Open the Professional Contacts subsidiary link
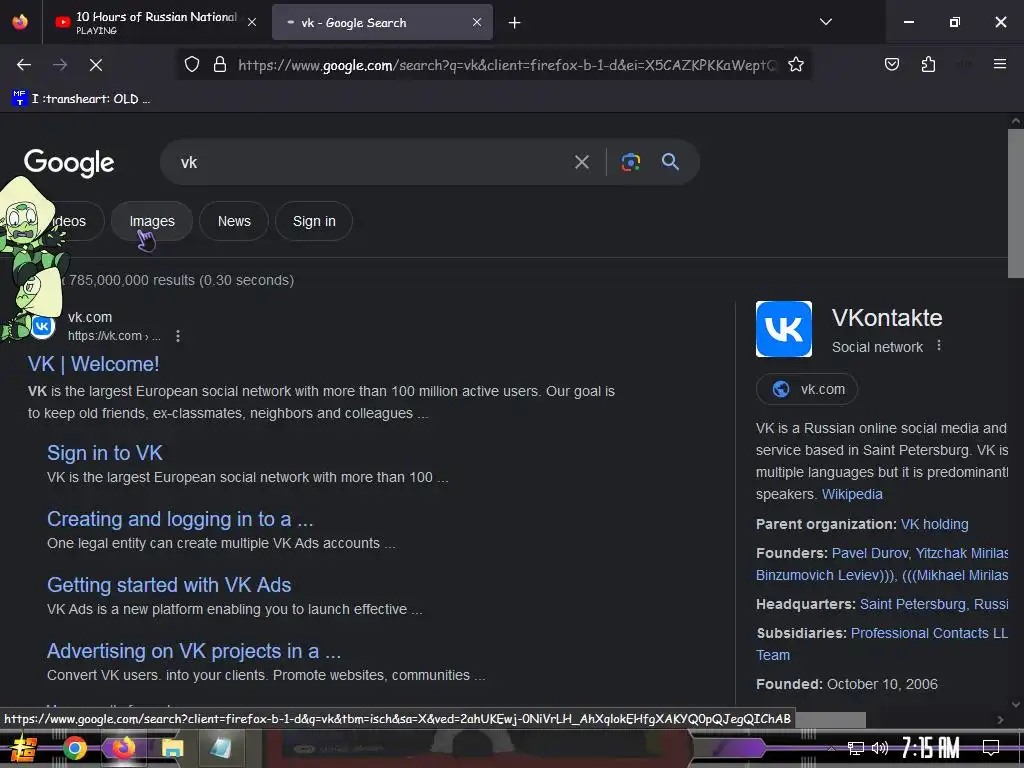 pyautogui.click(x=929, y=633)
